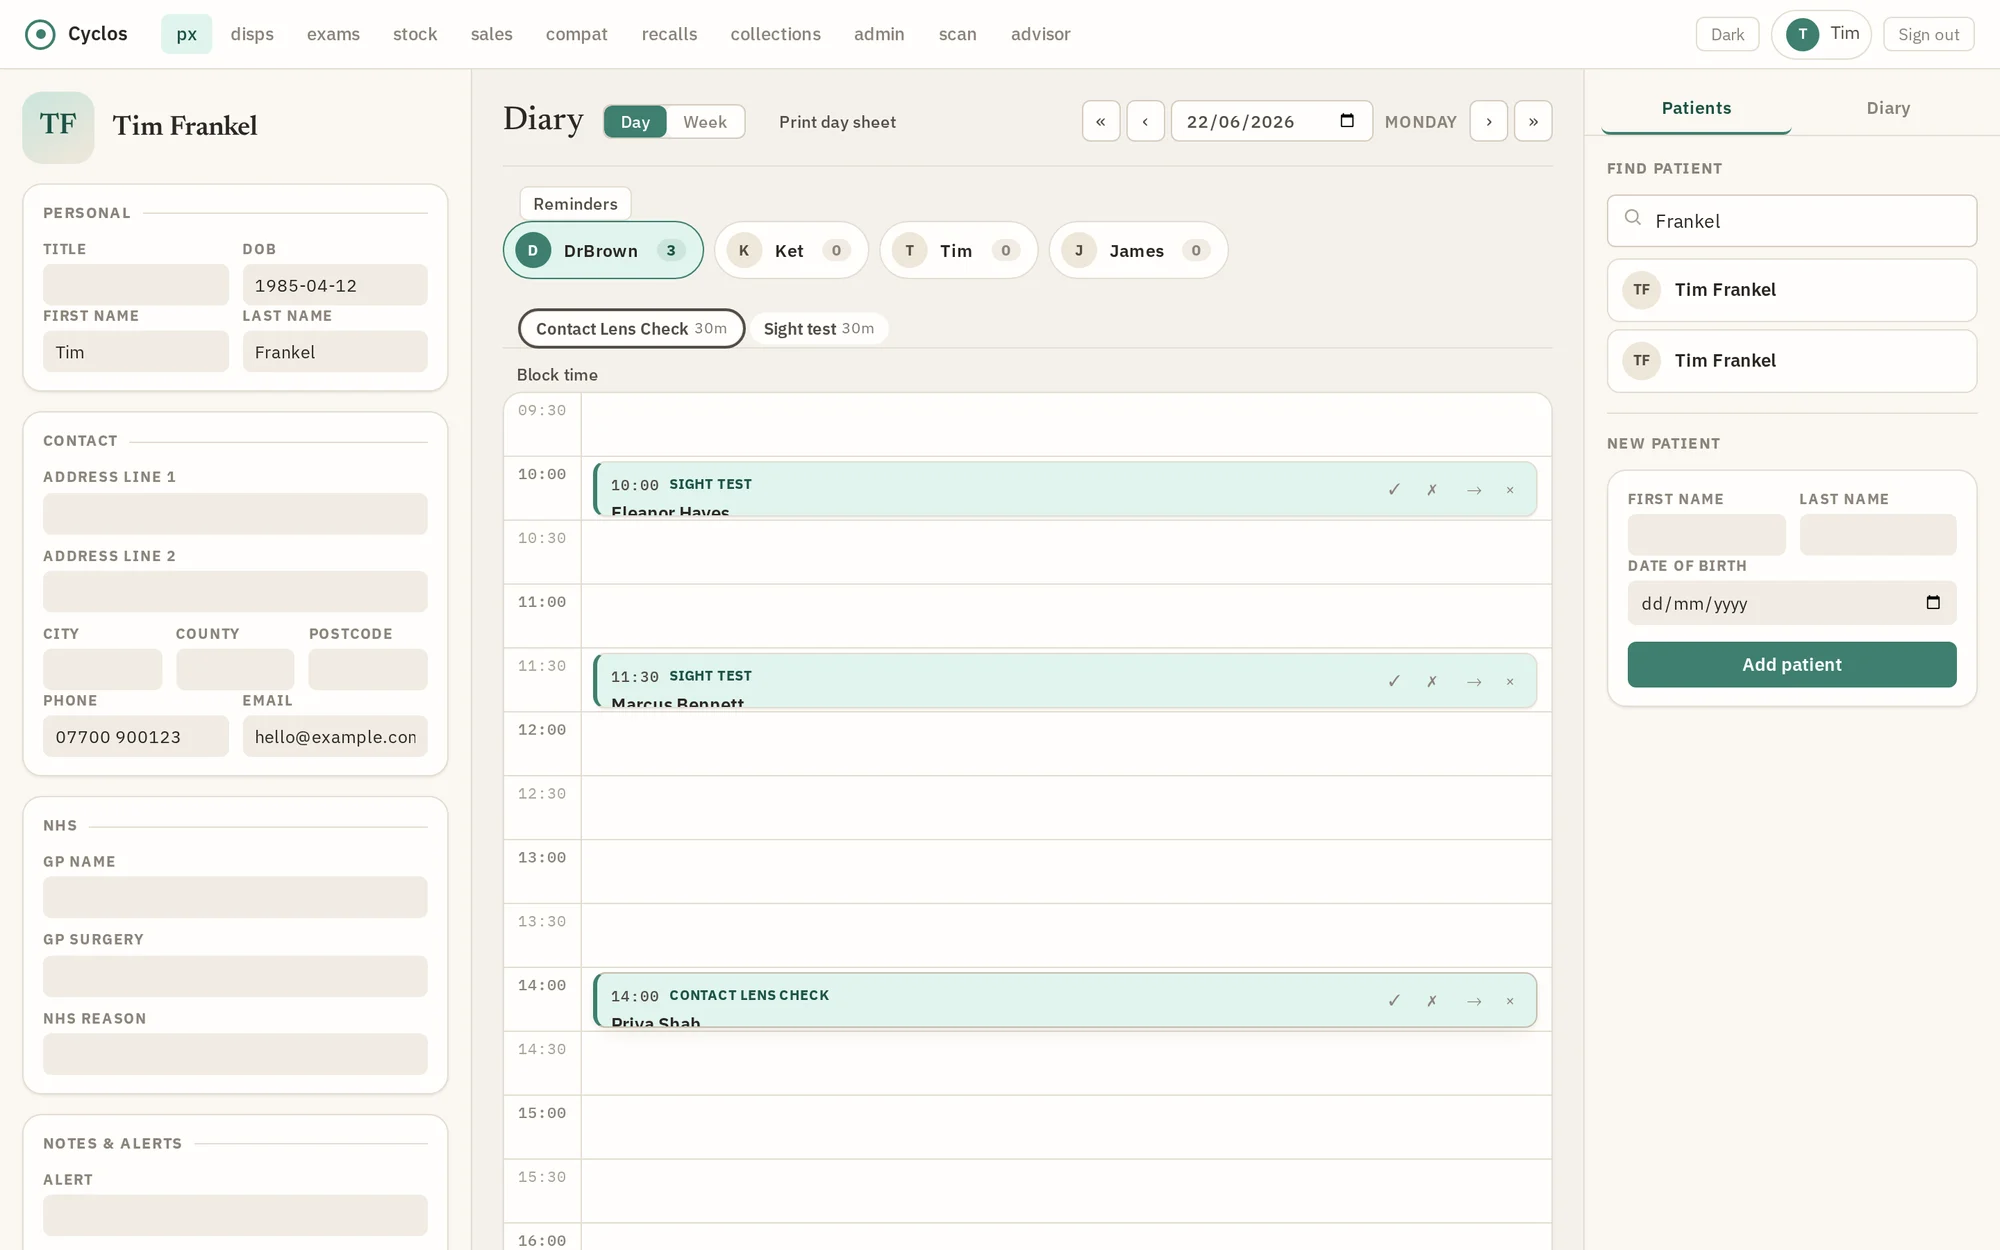Switch diary to Week view
Screen dimensions: 2000x1250
(705, 122)
